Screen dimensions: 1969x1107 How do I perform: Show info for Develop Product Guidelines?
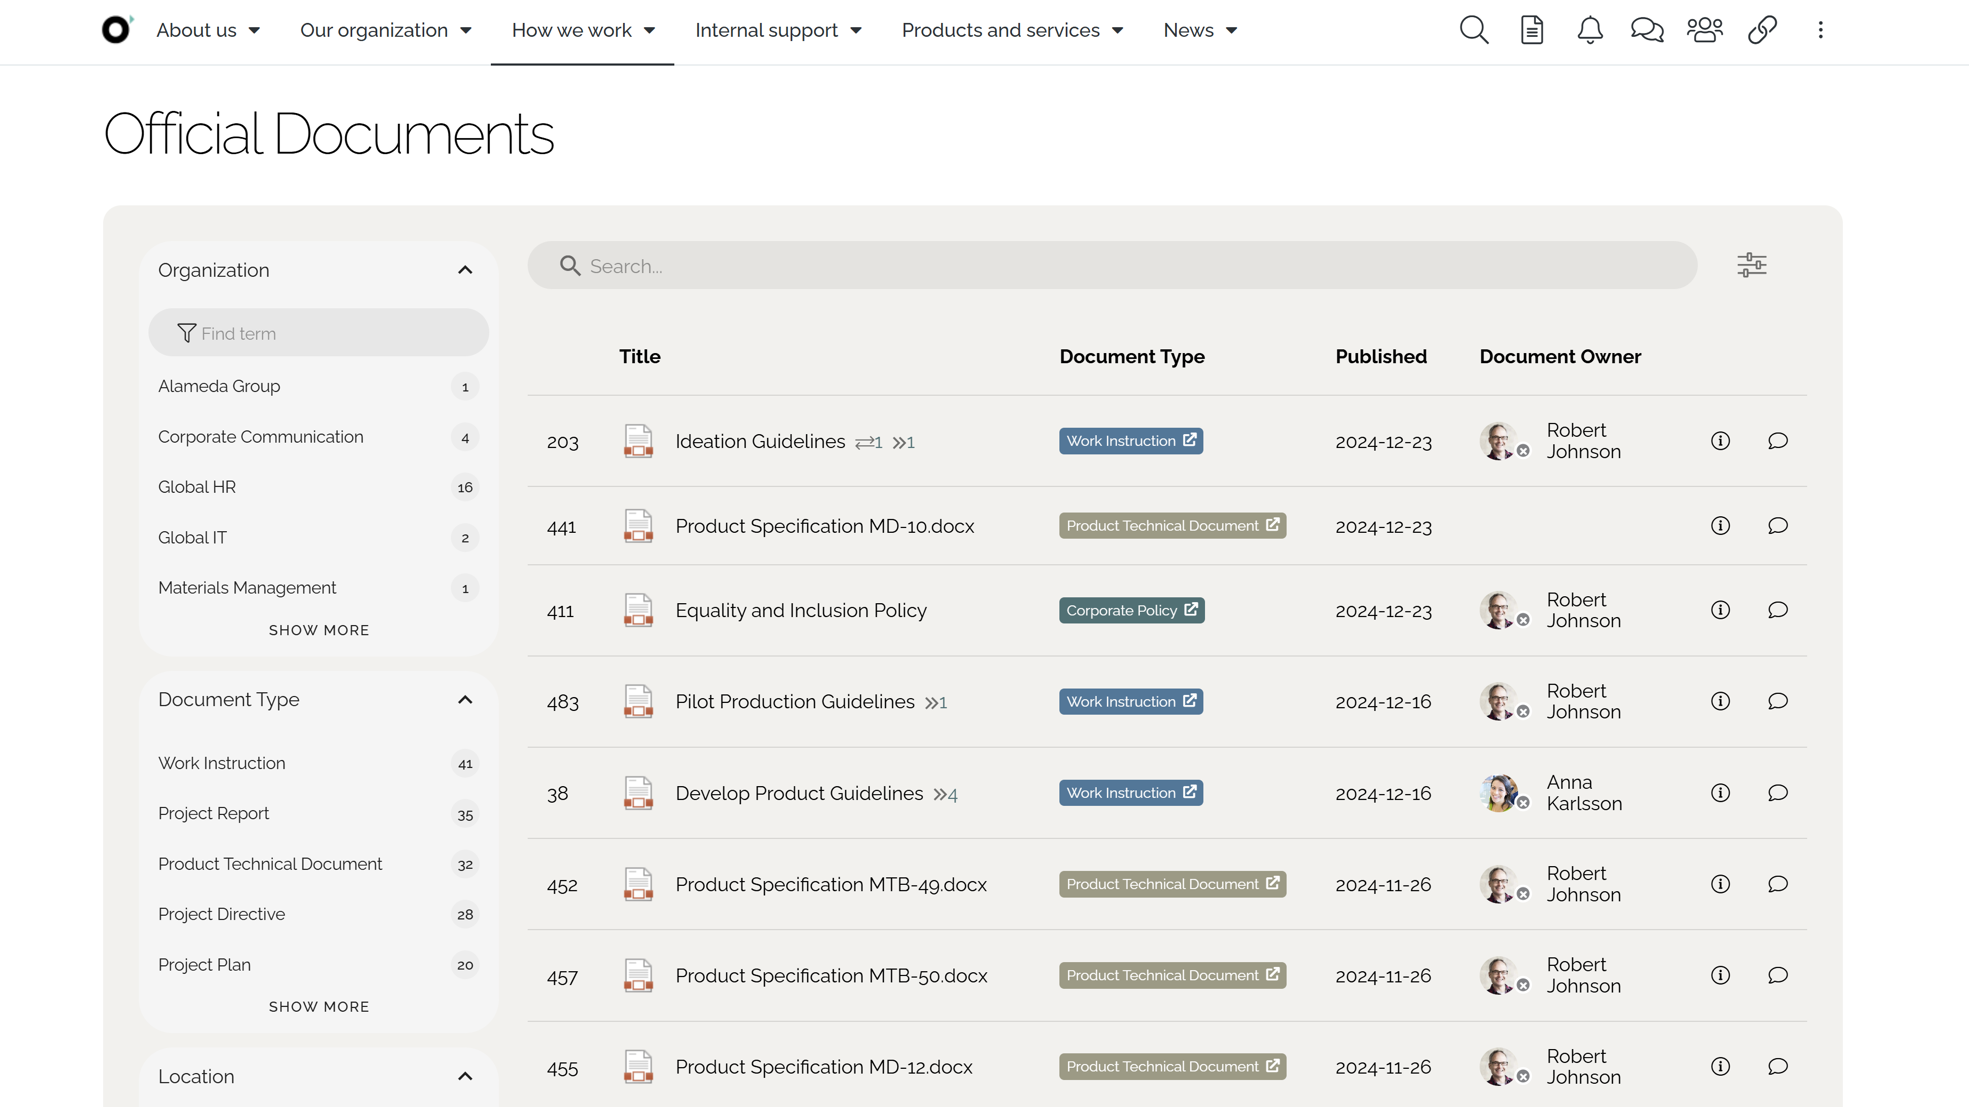point(1720,793)
